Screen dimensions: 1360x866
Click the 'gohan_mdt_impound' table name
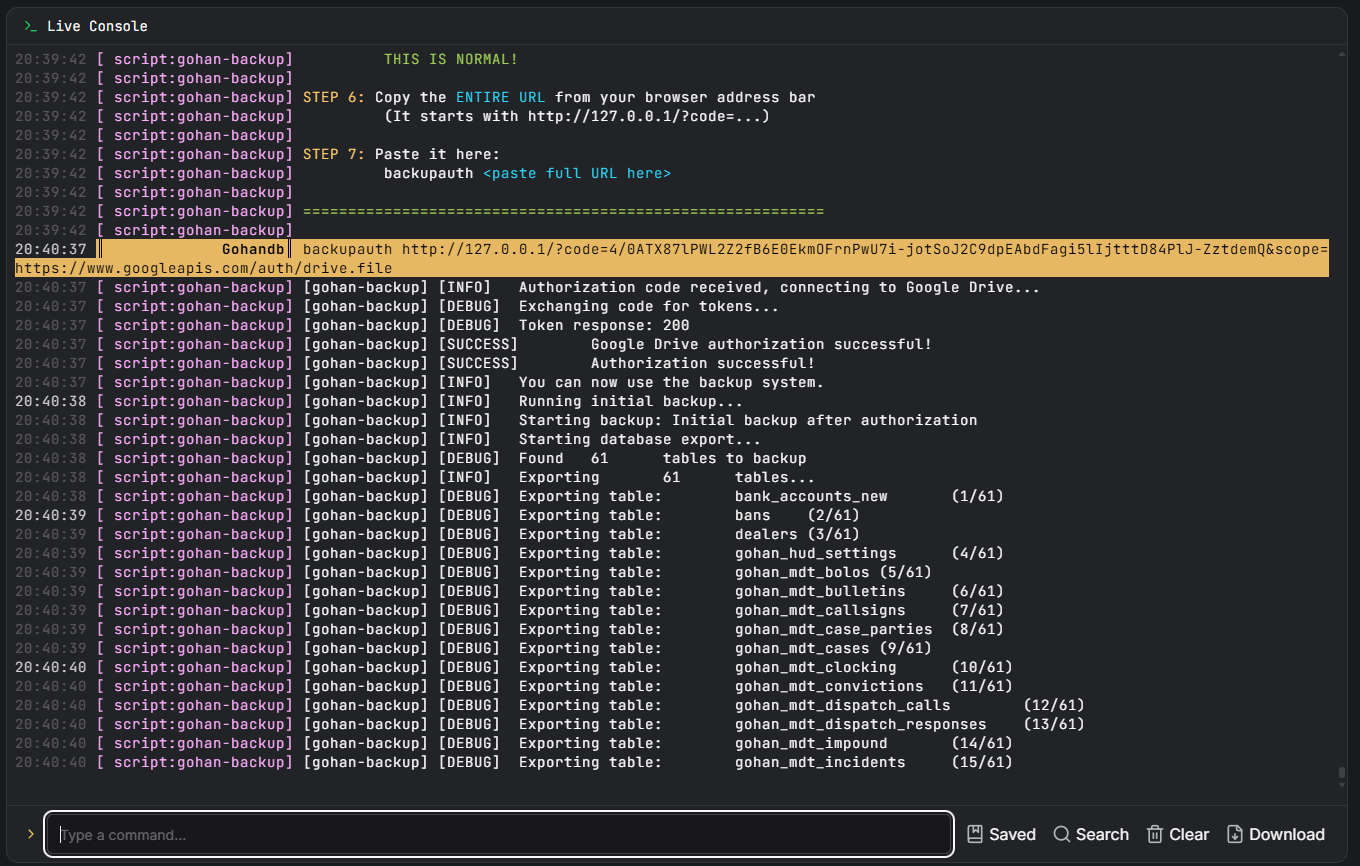[811, 743]
